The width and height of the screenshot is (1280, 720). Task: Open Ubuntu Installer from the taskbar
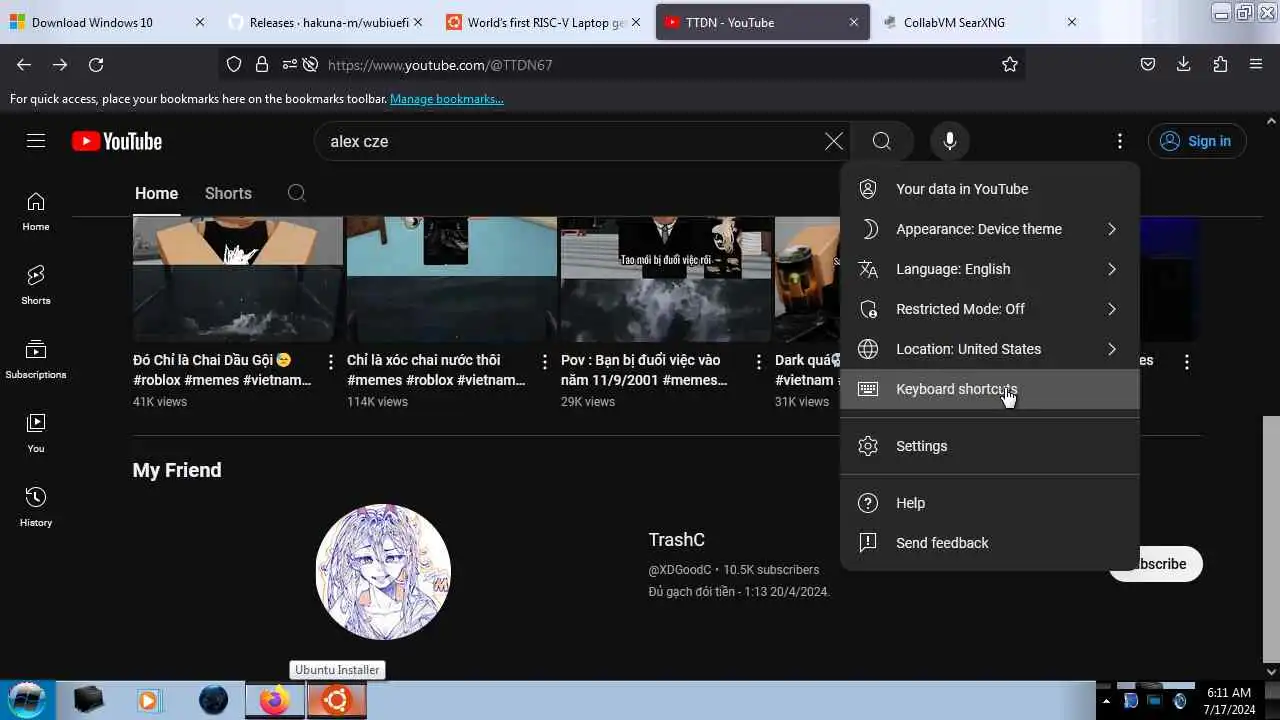click(336, 700)
